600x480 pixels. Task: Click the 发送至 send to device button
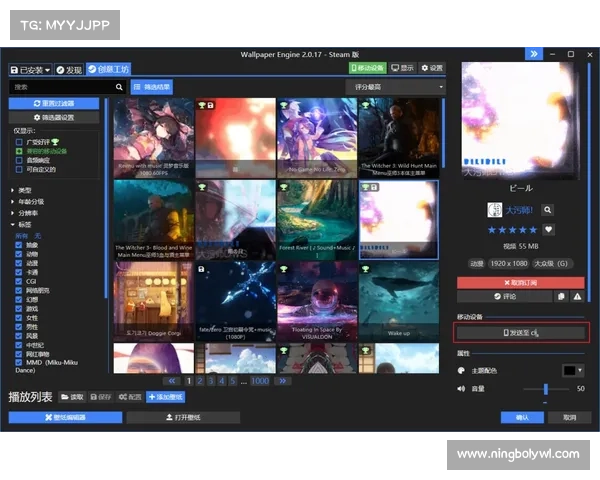click(521, 333)
